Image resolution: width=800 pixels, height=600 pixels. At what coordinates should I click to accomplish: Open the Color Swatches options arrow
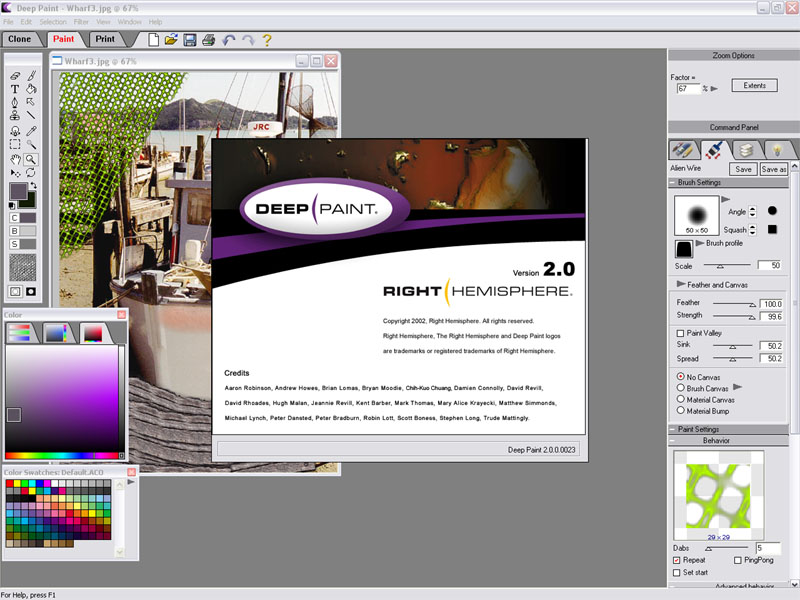(131, 482)
